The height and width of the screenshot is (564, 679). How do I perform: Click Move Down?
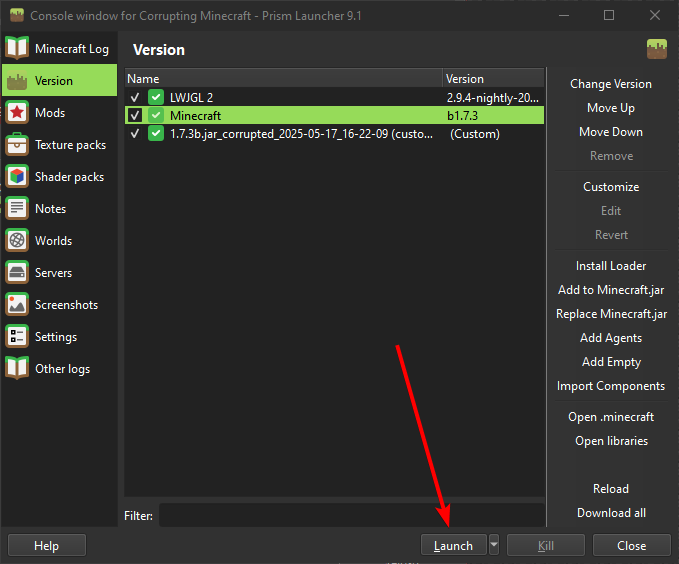611,132
